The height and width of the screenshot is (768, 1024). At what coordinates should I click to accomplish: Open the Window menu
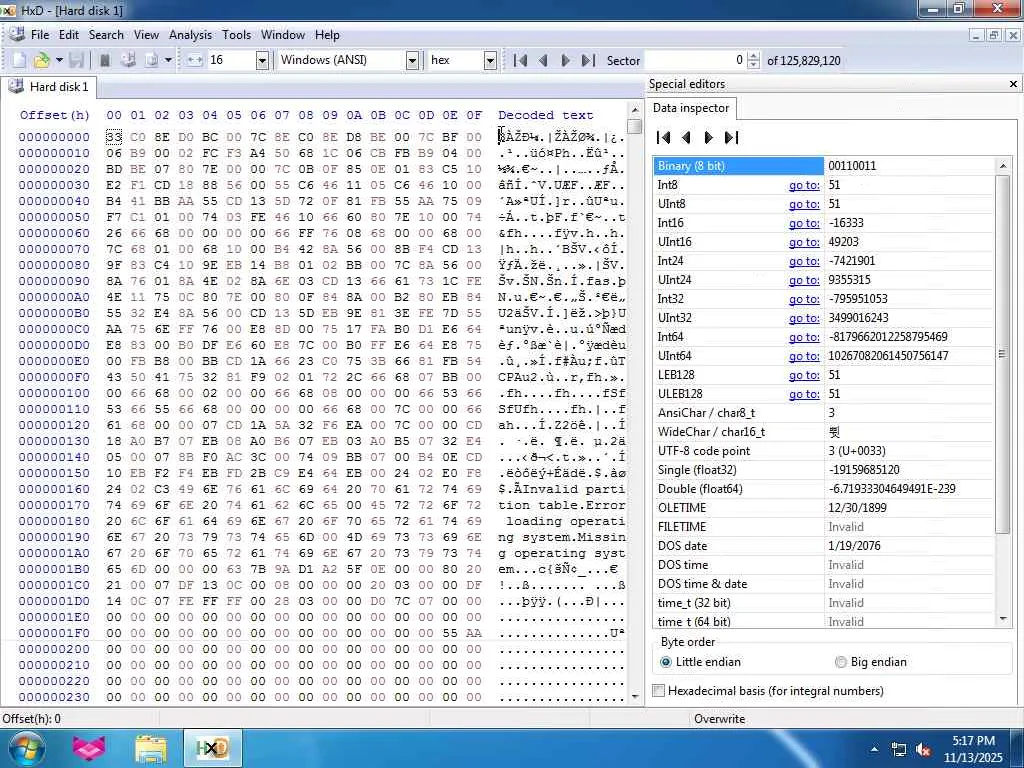283,35
